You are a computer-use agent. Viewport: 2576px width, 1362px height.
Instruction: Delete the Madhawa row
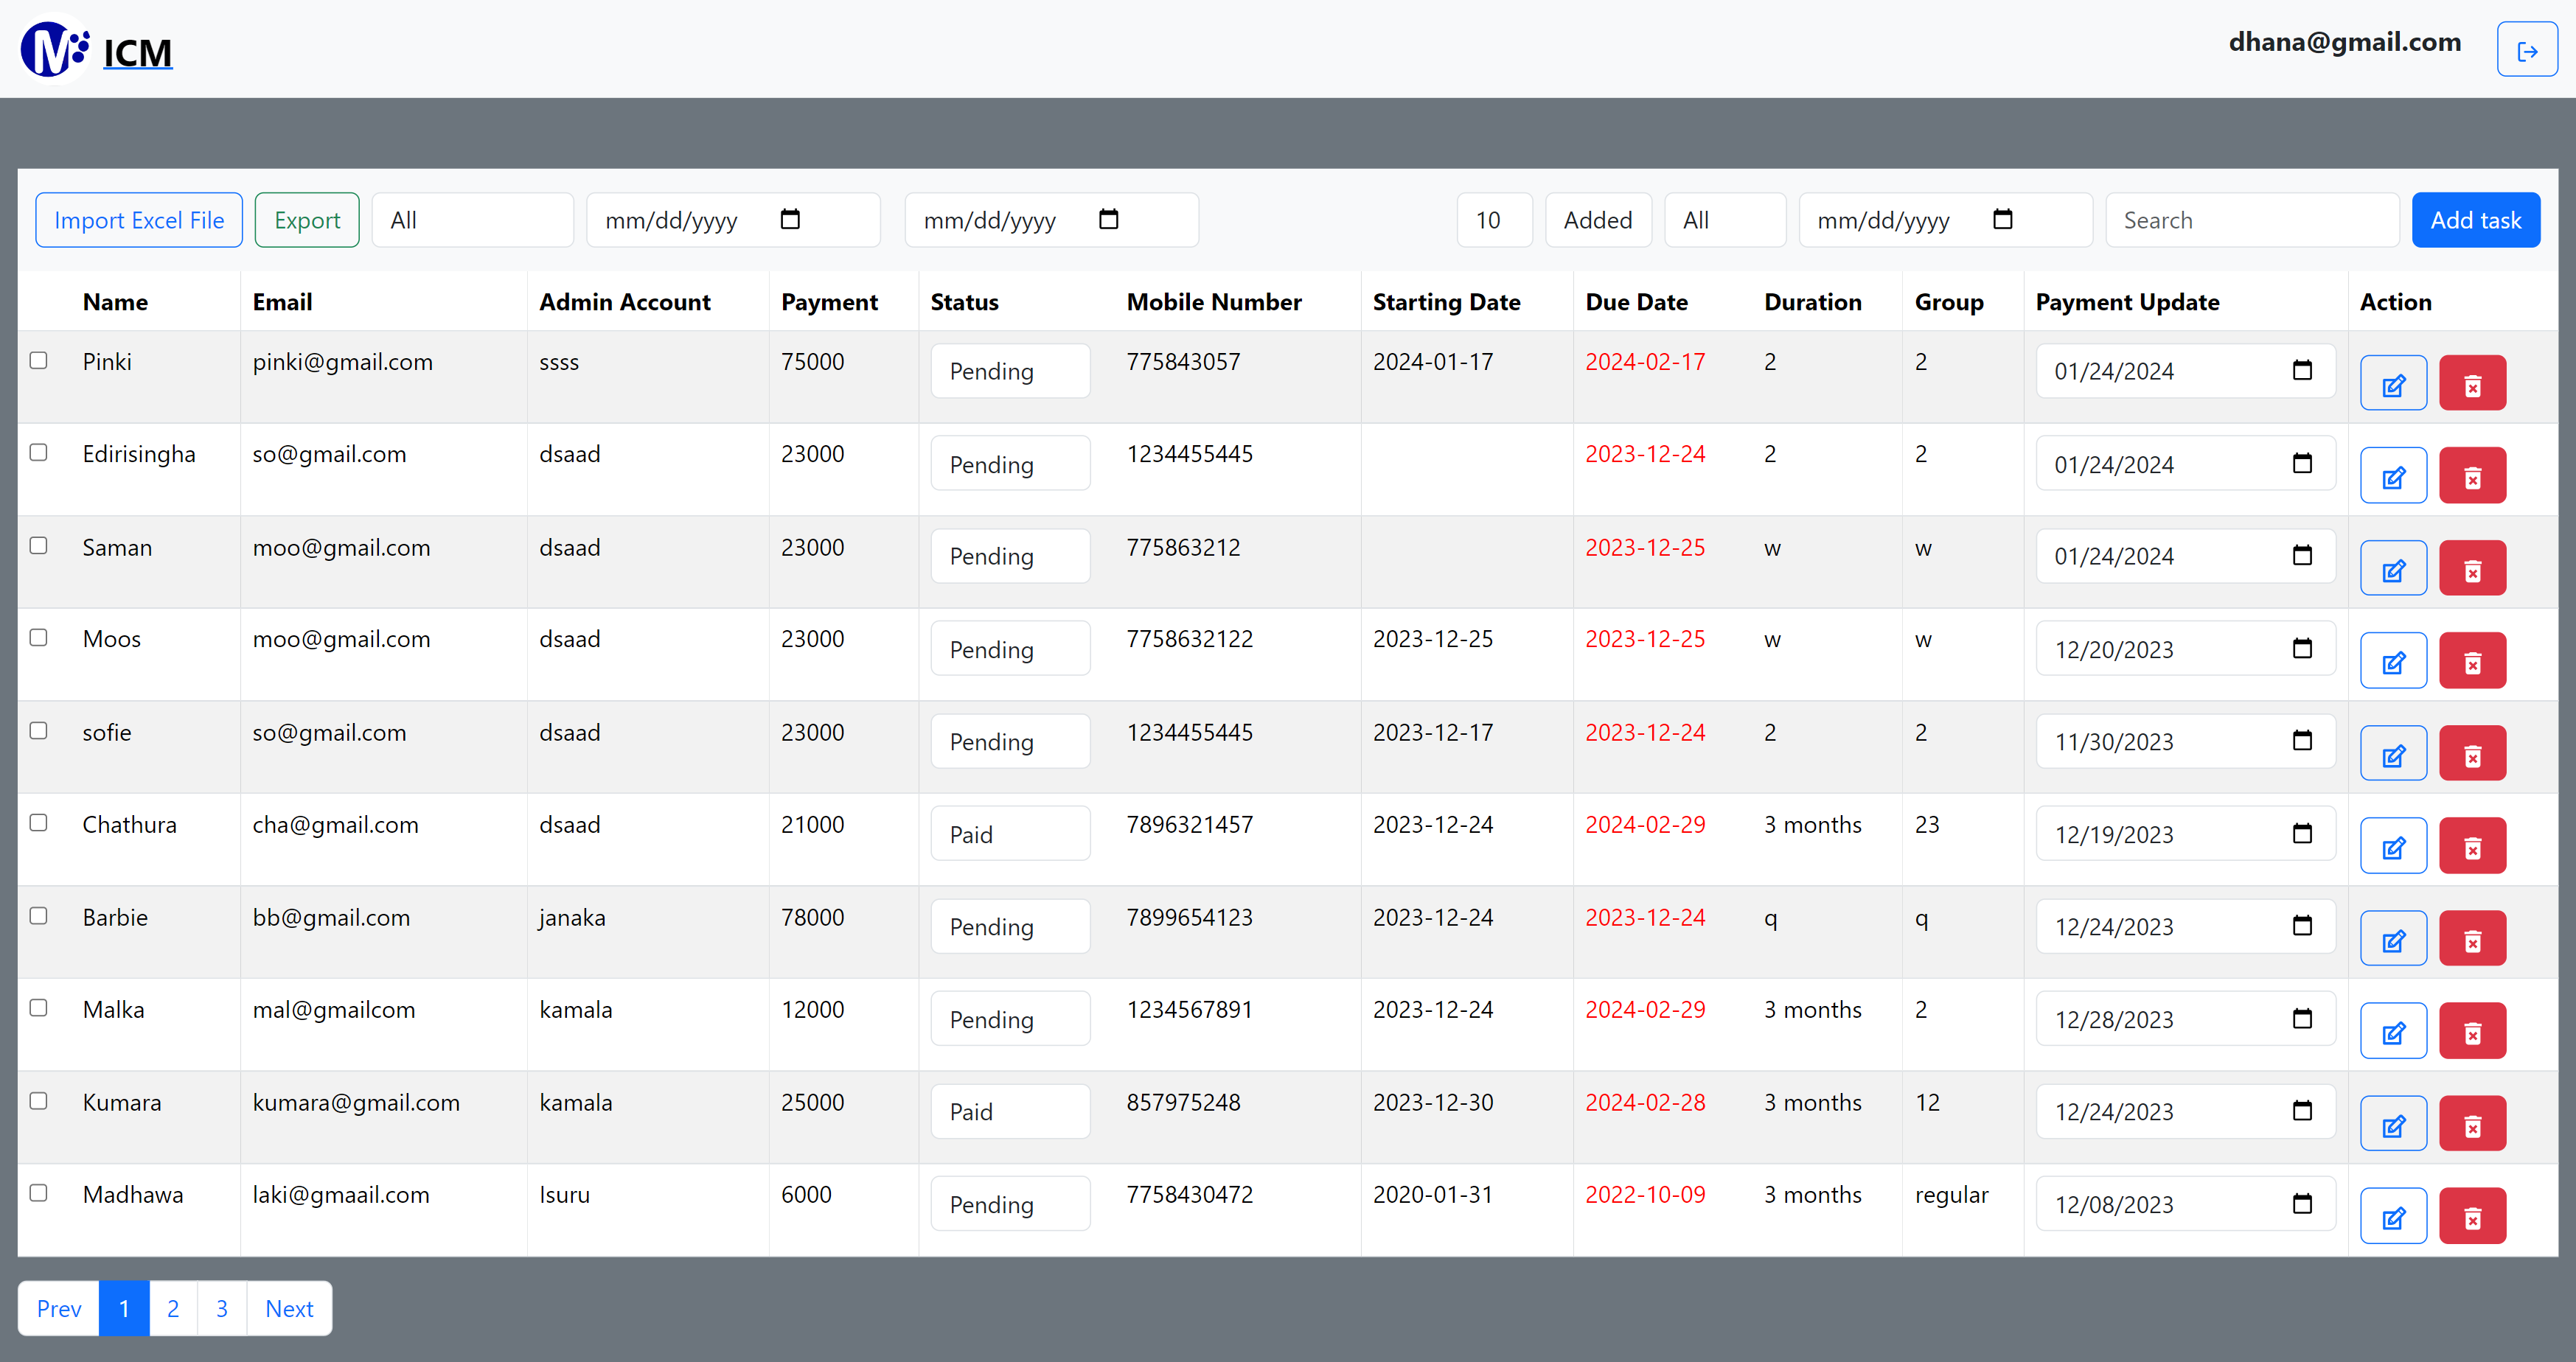click(2472, 1216)
